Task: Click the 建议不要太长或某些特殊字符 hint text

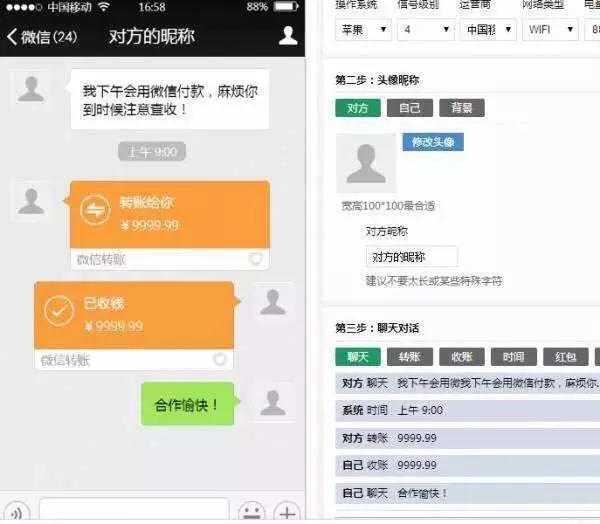Action: point(434,281)
